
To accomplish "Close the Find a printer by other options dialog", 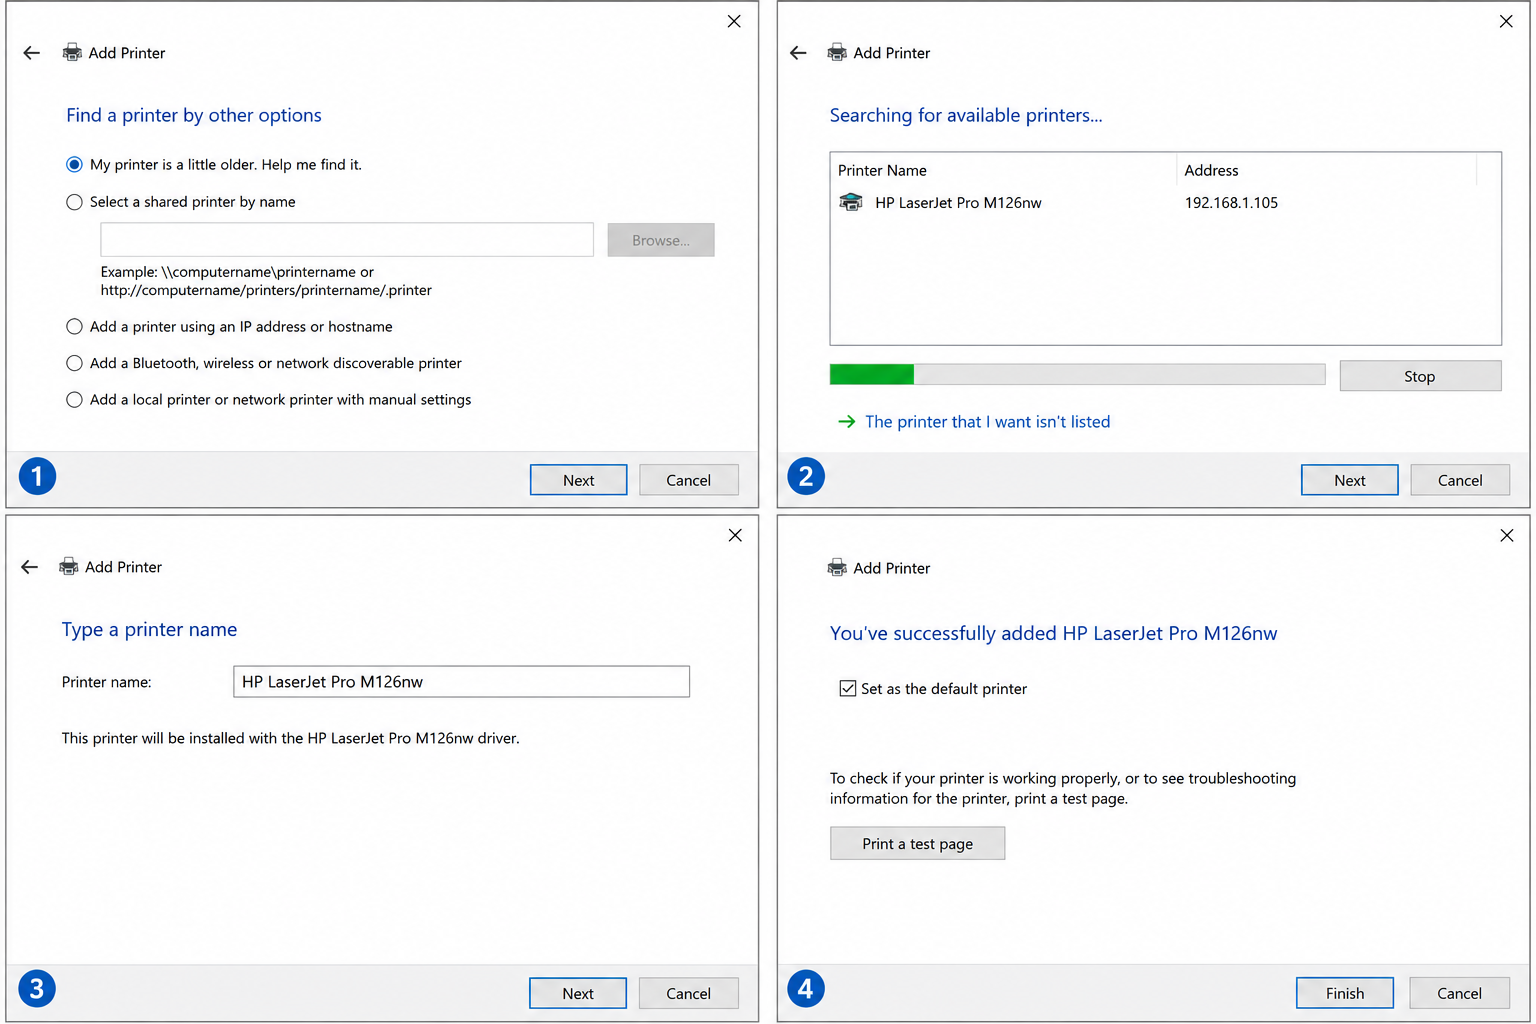I will [734, 21].
